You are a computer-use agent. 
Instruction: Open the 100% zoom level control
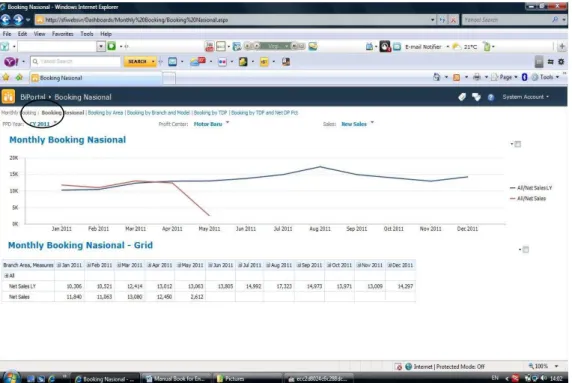(x=543, y=366)
